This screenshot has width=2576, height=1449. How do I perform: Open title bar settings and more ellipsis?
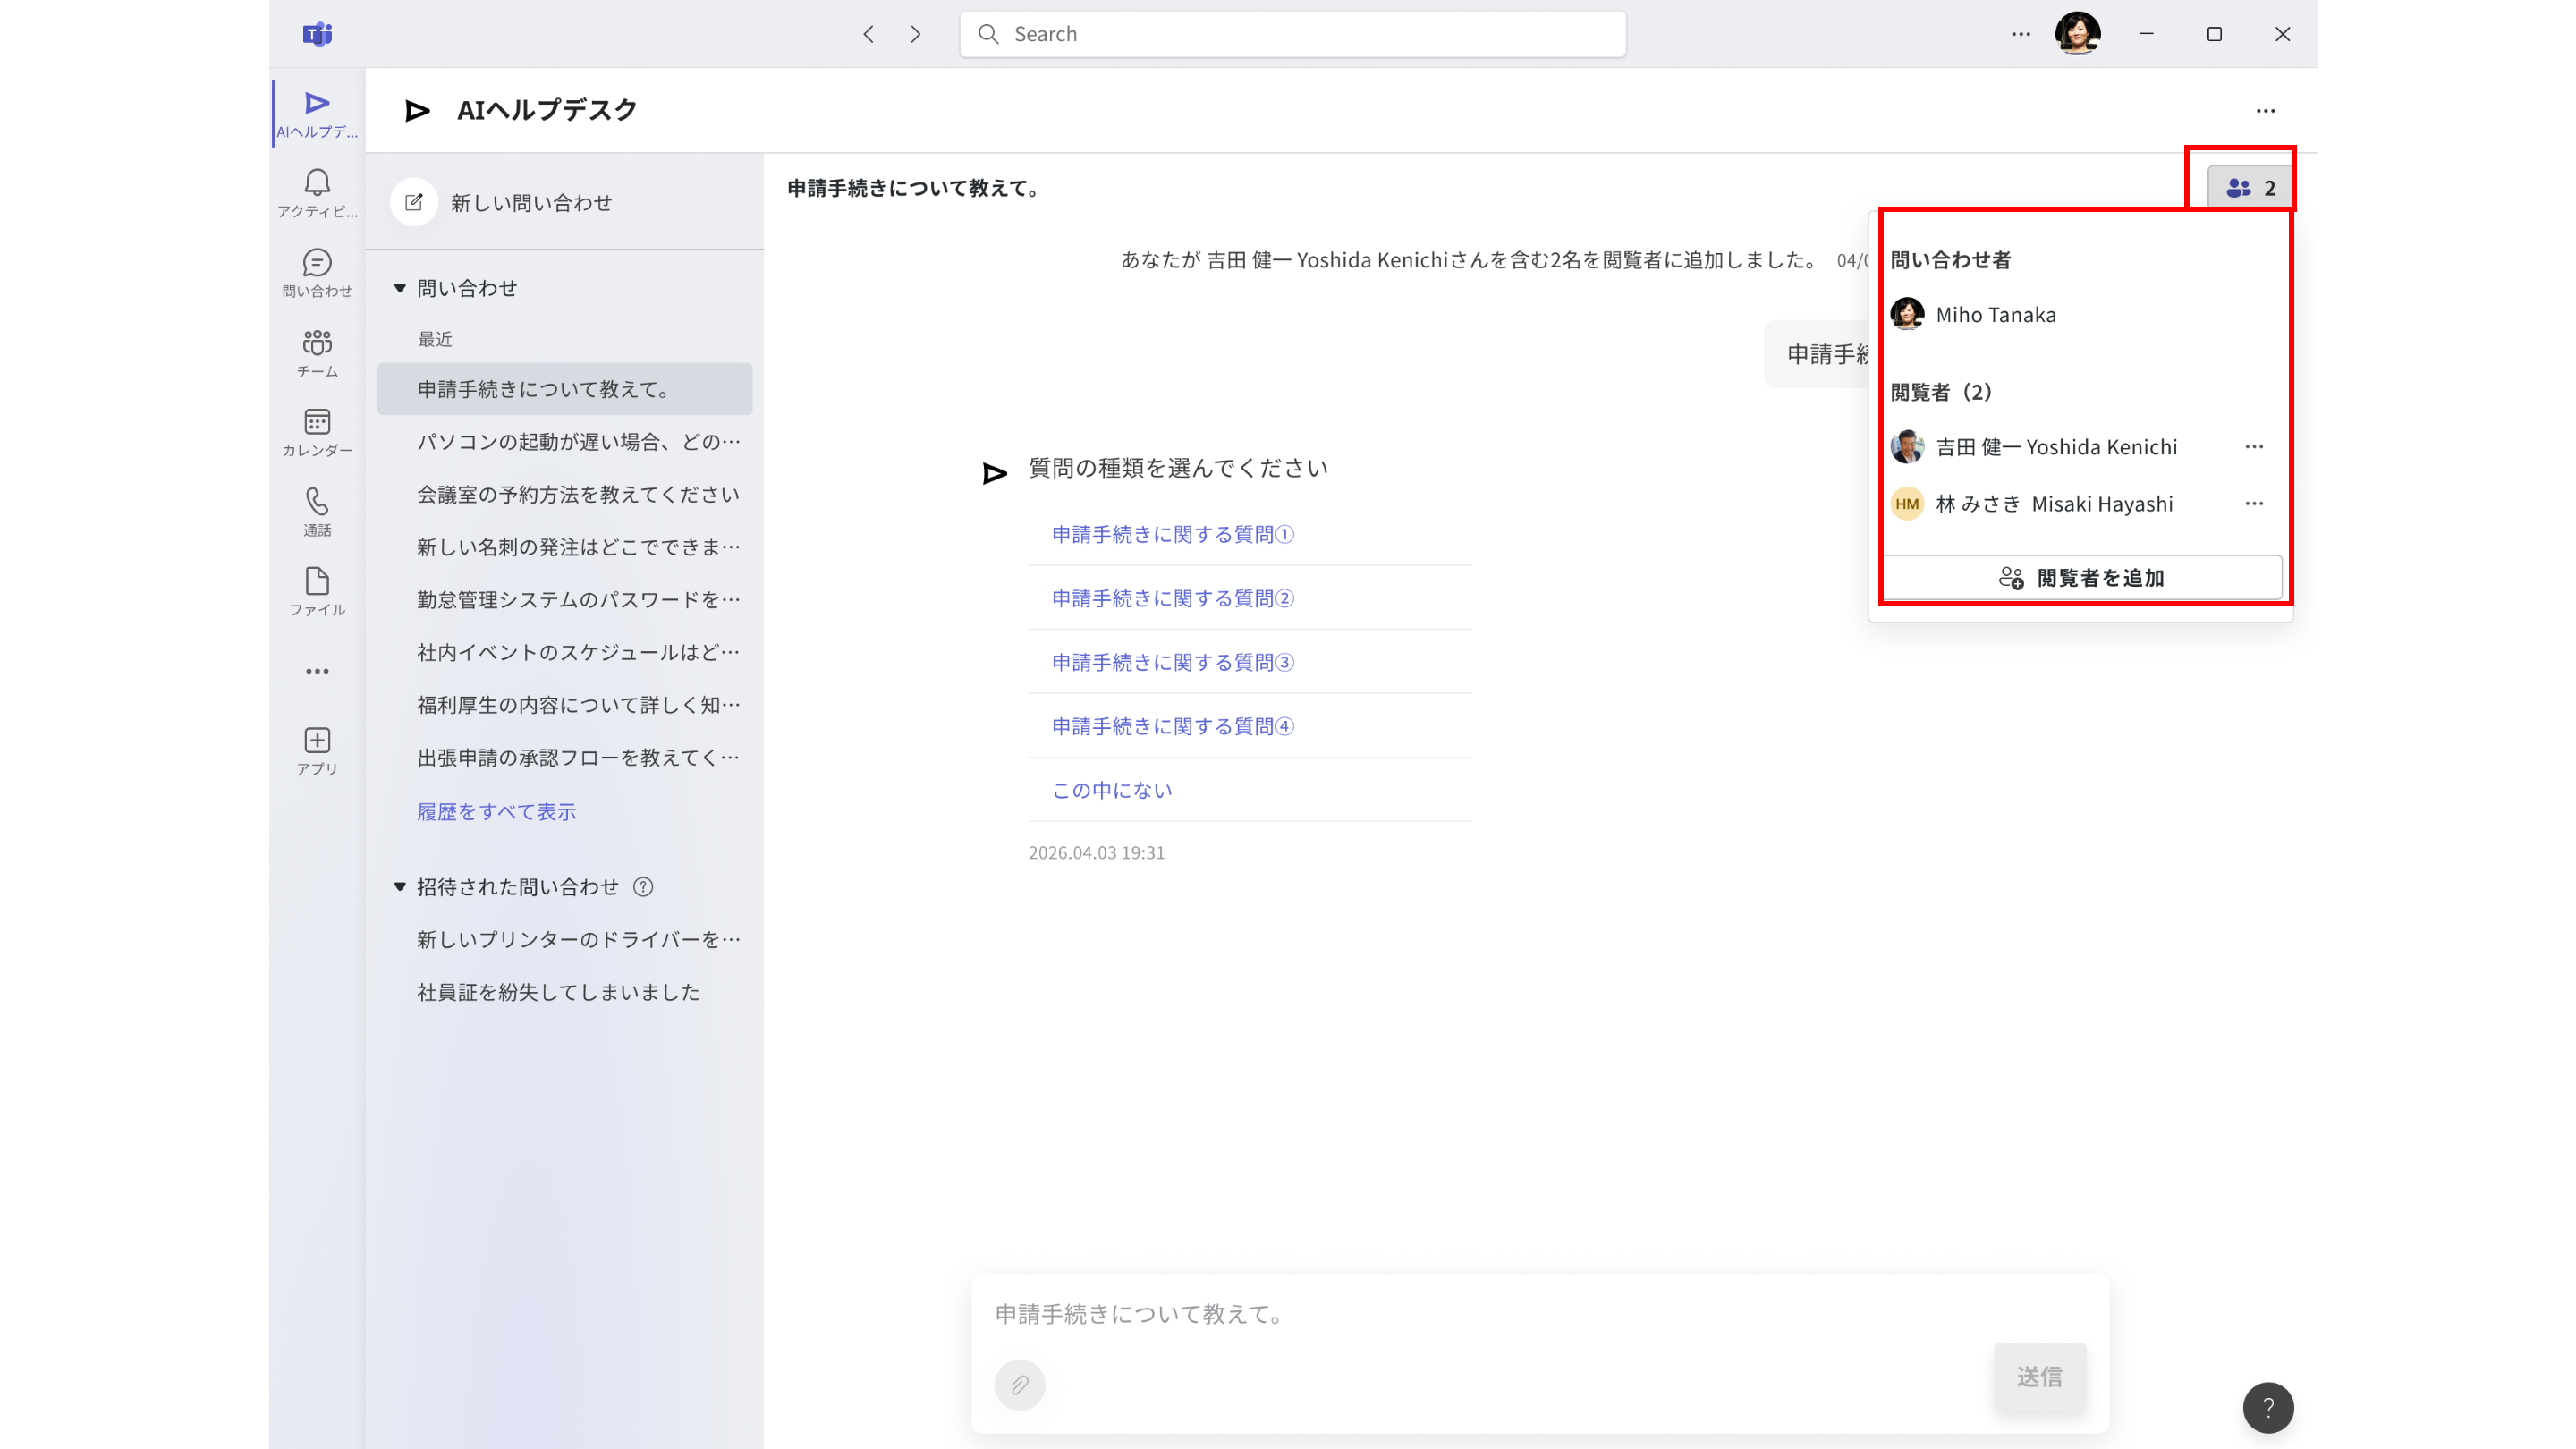(2021, 34)
